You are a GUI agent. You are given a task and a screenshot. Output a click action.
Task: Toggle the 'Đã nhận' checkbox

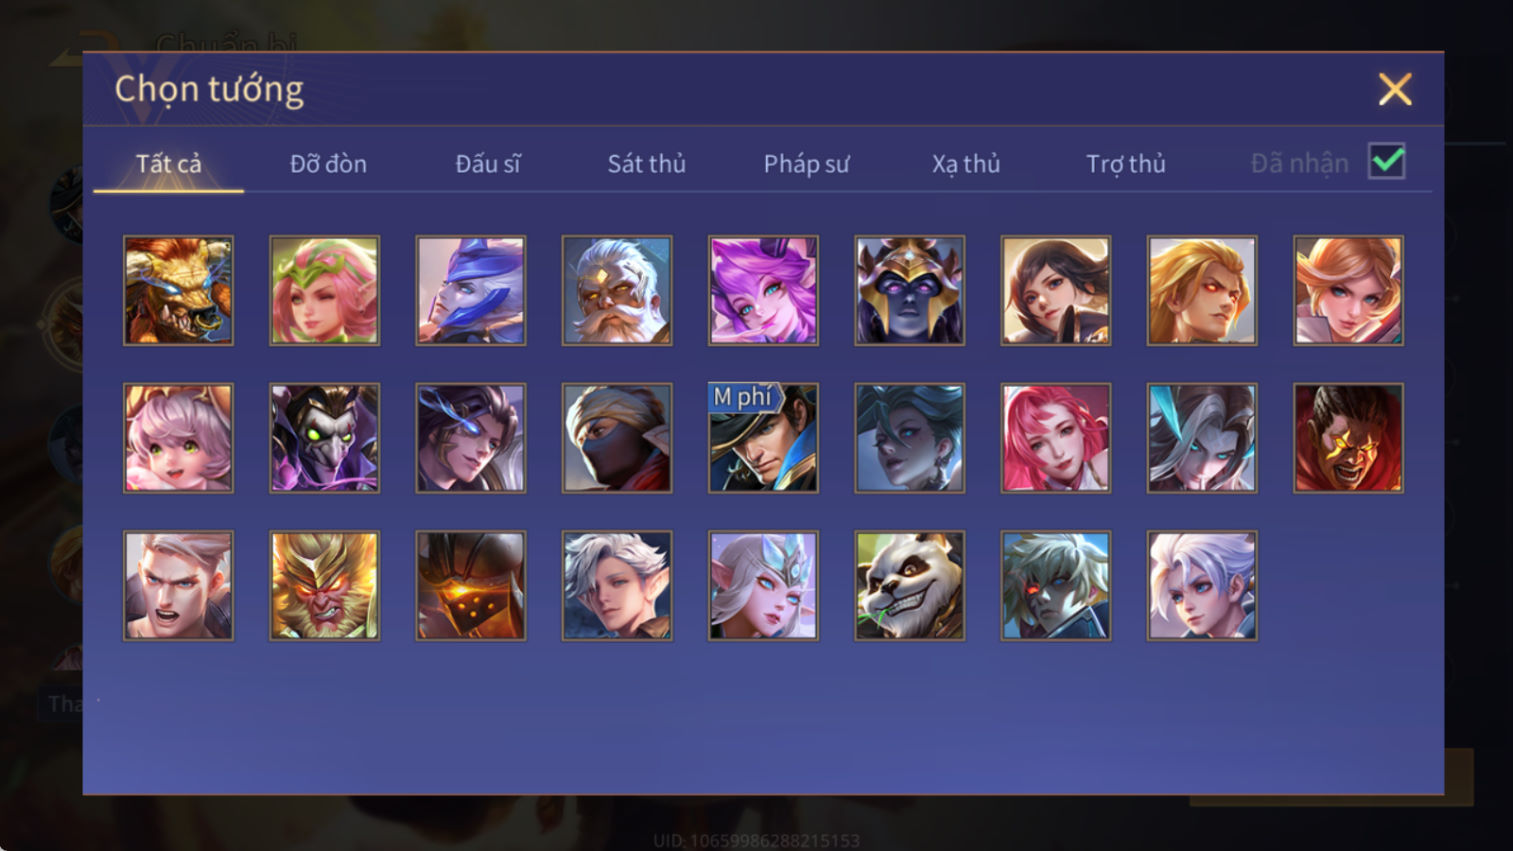(1387, 162)
